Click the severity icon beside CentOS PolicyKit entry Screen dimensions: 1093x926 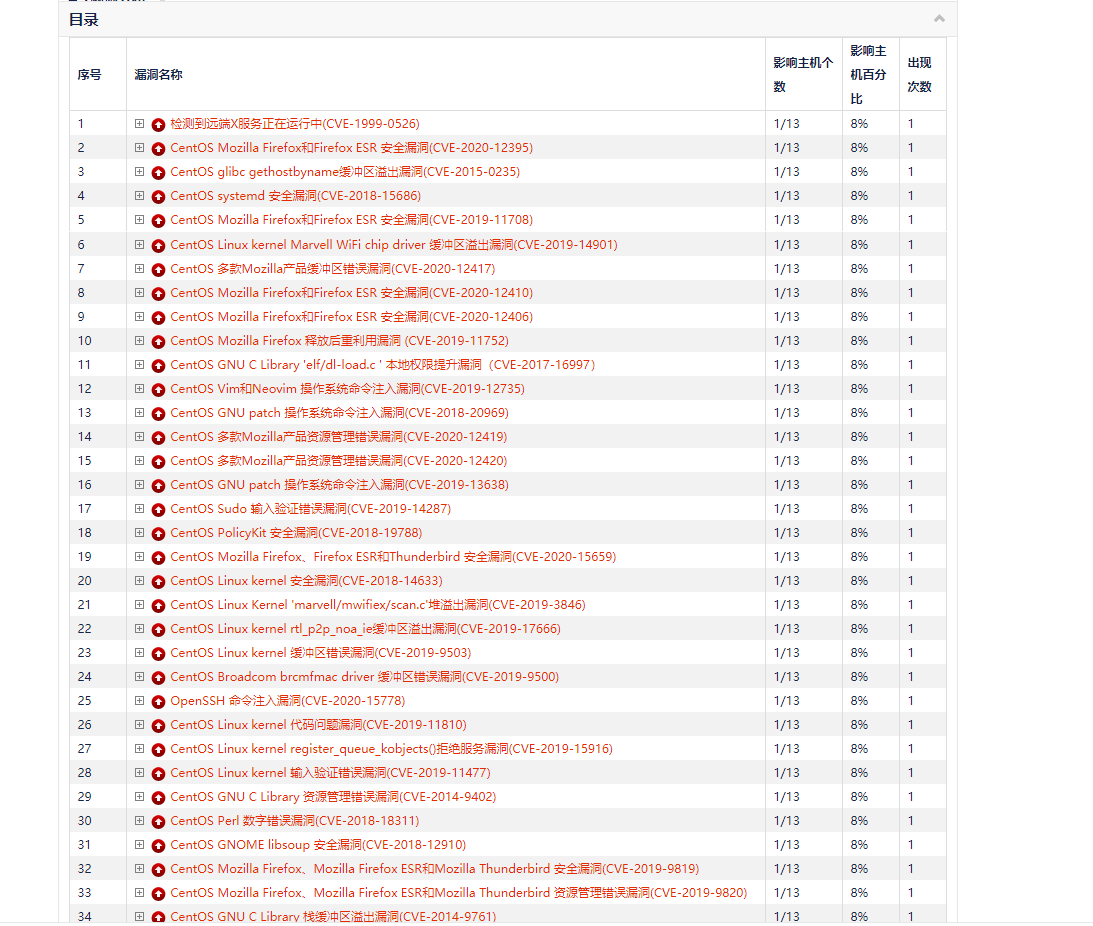pyautogui.click(x=158, y=532)
